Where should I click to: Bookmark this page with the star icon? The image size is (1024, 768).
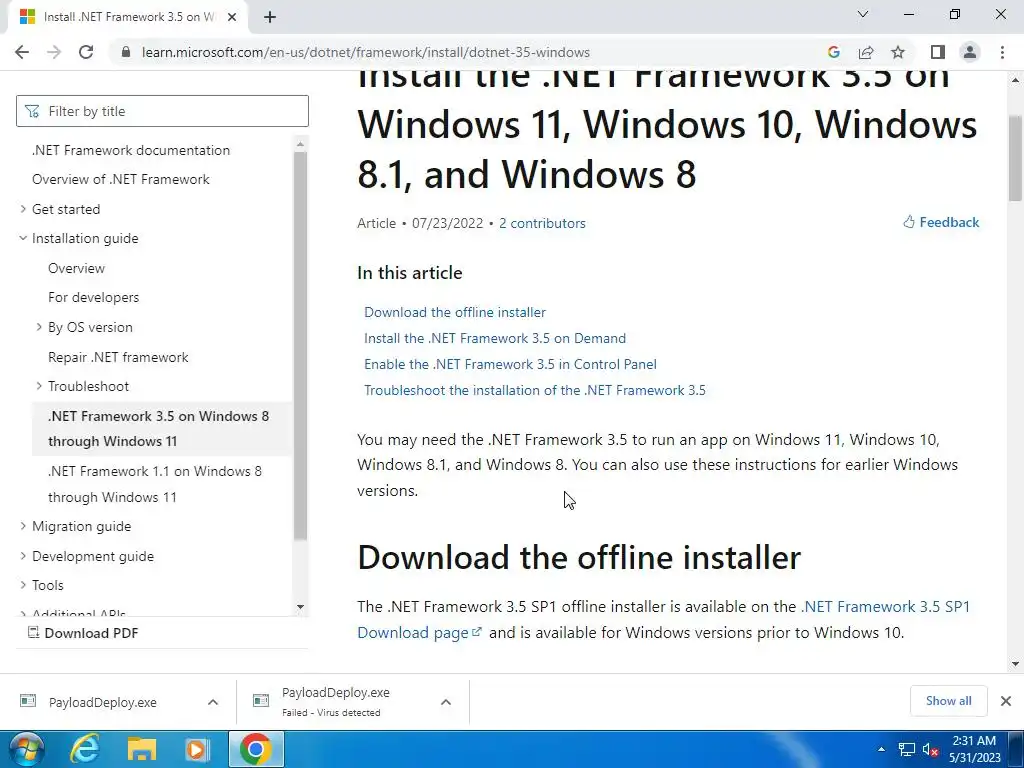click(x=898, y=52)
